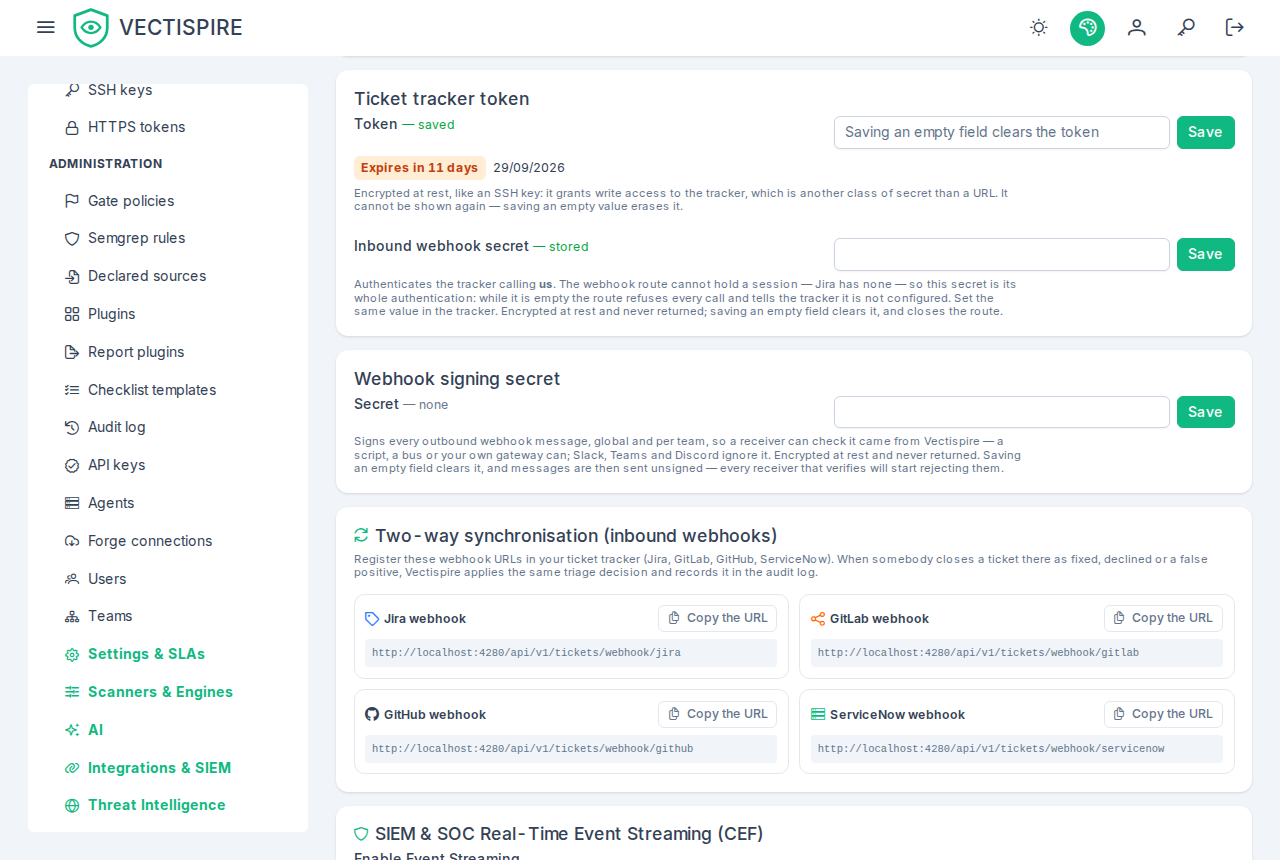Image resolution: width=1280 pixels, height=860 pixels.
Task: Click the GitHub webhook logo icon
Action: pos(372,714)
